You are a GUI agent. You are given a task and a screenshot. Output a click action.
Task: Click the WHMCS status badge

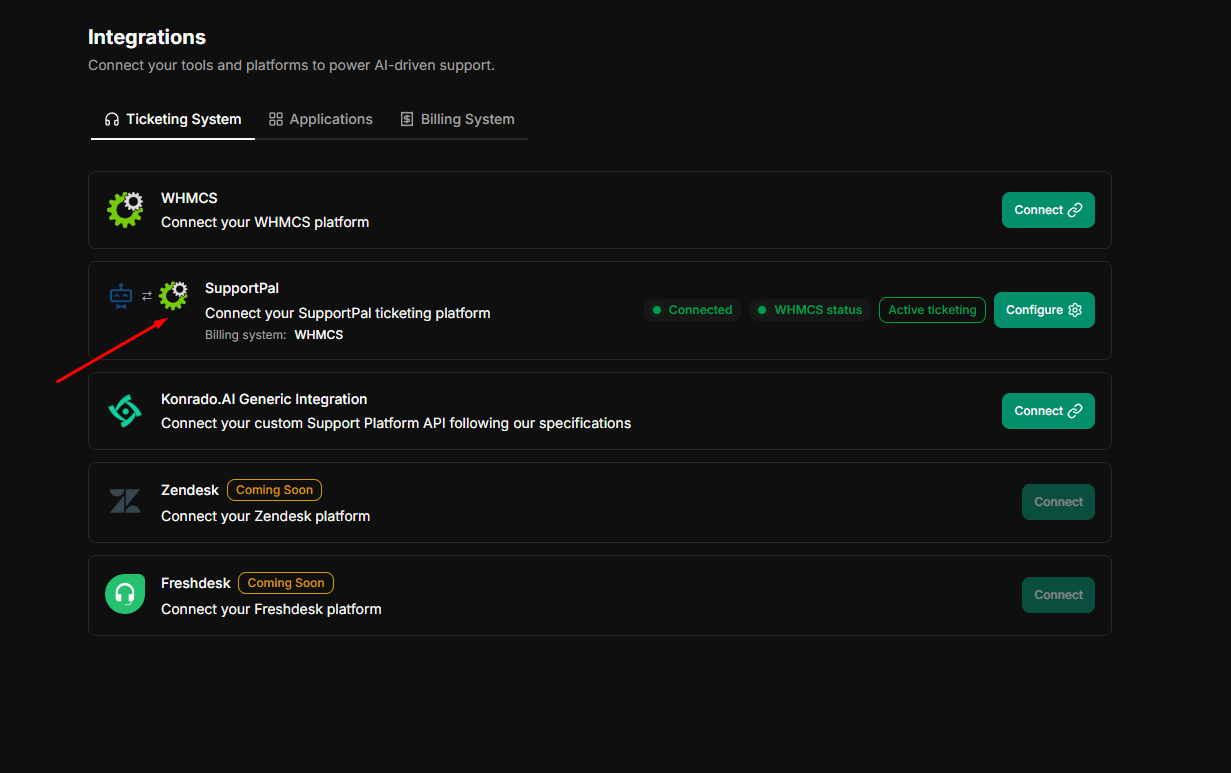point(810,310)
